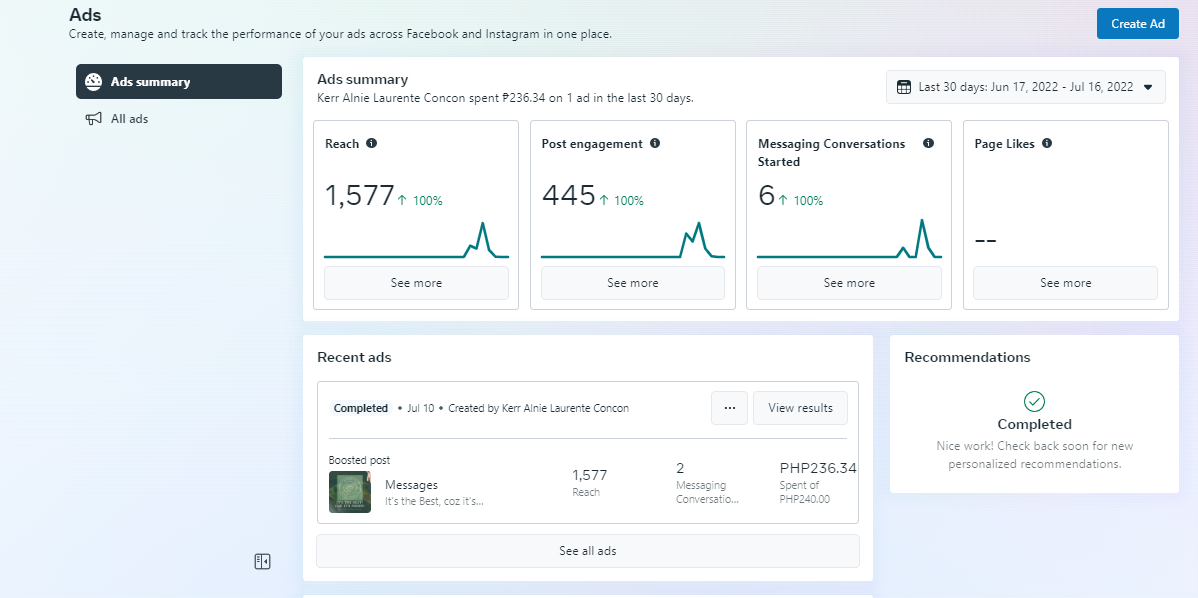Click See all ads button

588,551
